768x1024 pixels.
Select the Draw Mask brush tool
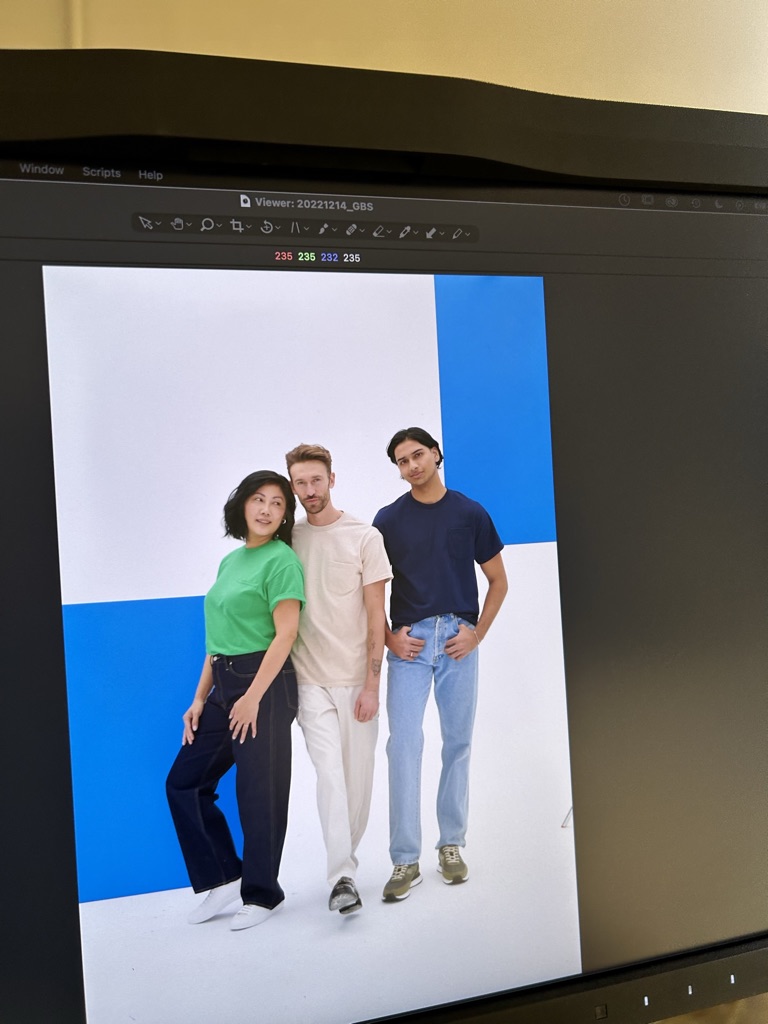click(323, 229)
